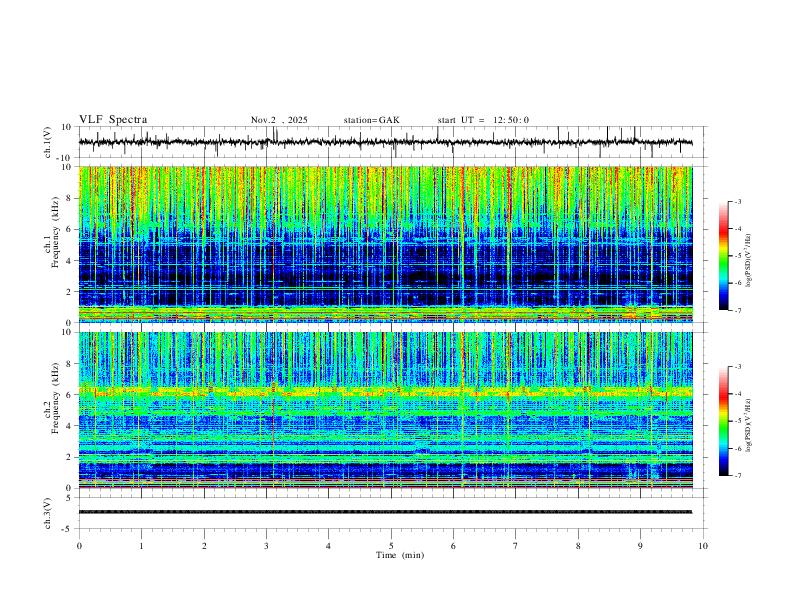The image size is (792, 612).
Task: Click the ch.2 colorbar "log(PSD)" label
Action: point(748,425)
